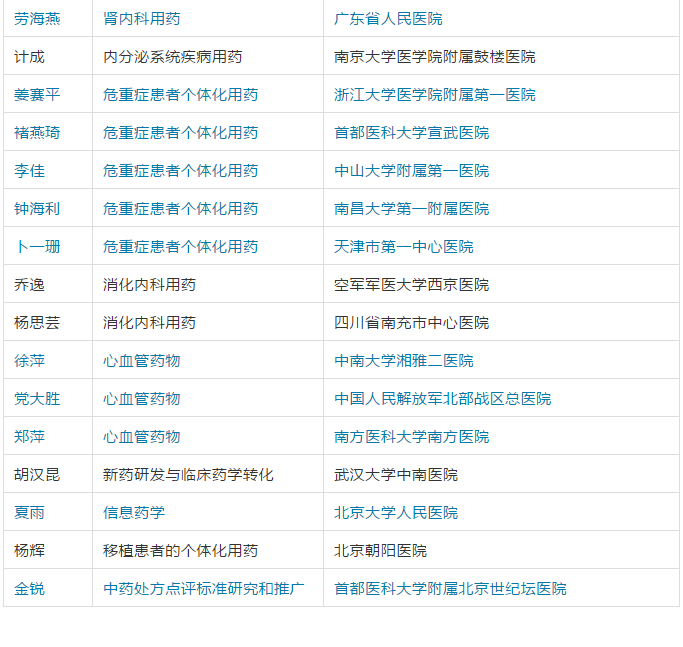Select 南京大学医学院附属鼓楼医院 text
Screen dimensions: 683x647
pyautogui.click(x=435, y=57)
